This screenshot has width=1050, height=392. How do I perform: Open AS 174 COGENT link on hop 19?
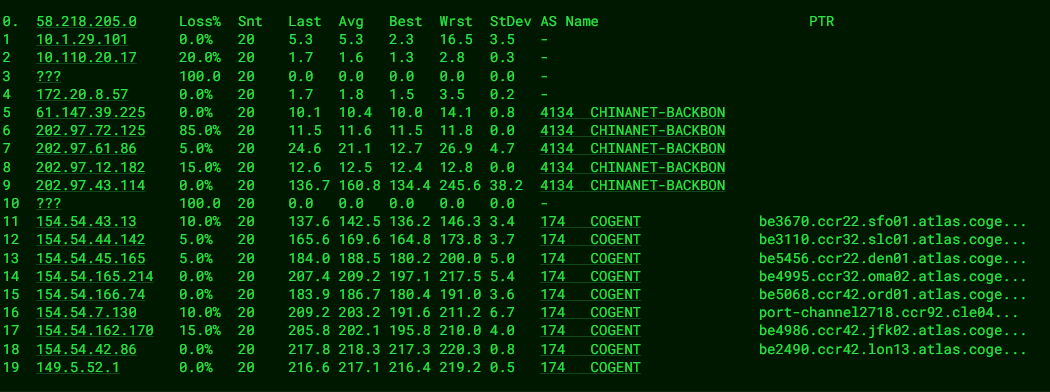(591, 367)
